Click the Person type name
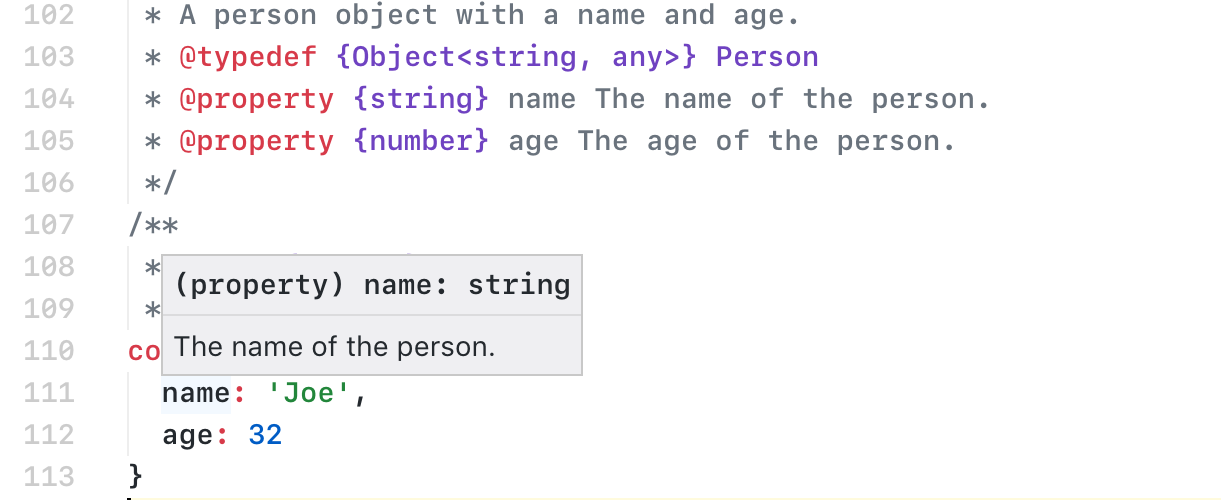Image resolution: width=1221 pixels, height=500 pixels. [x=767, y=57]
